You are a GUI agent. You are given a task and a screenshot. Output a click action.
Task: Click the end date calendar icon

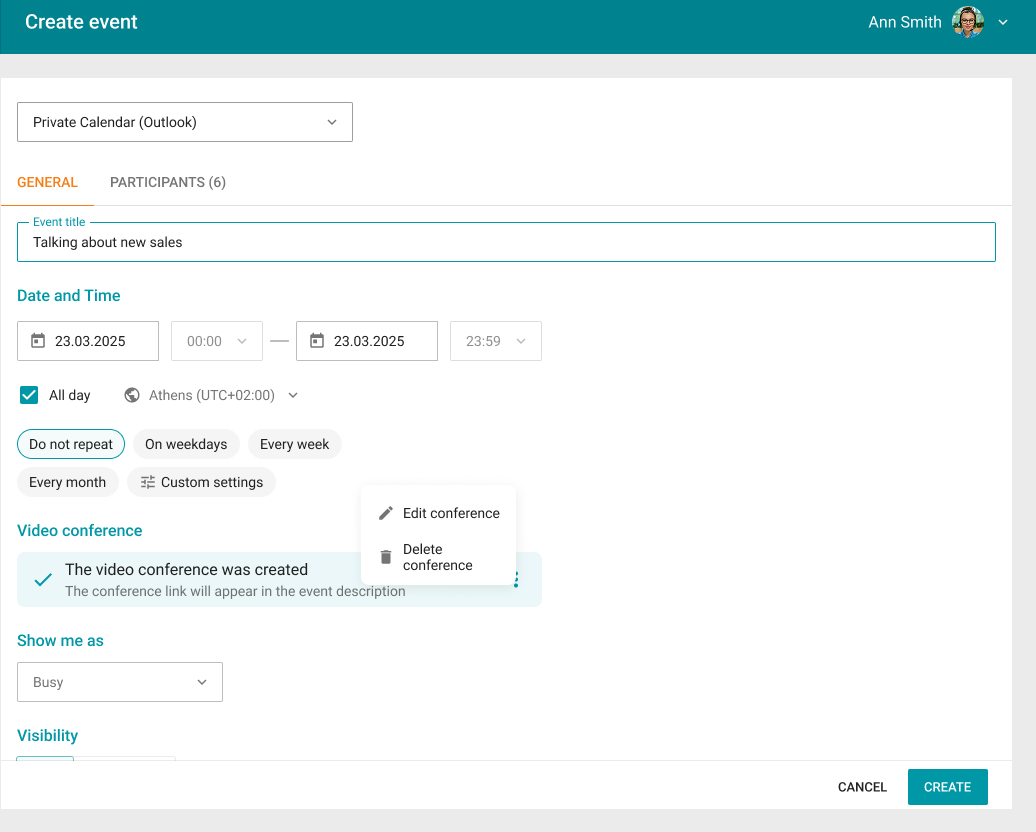tap(317, 341)
